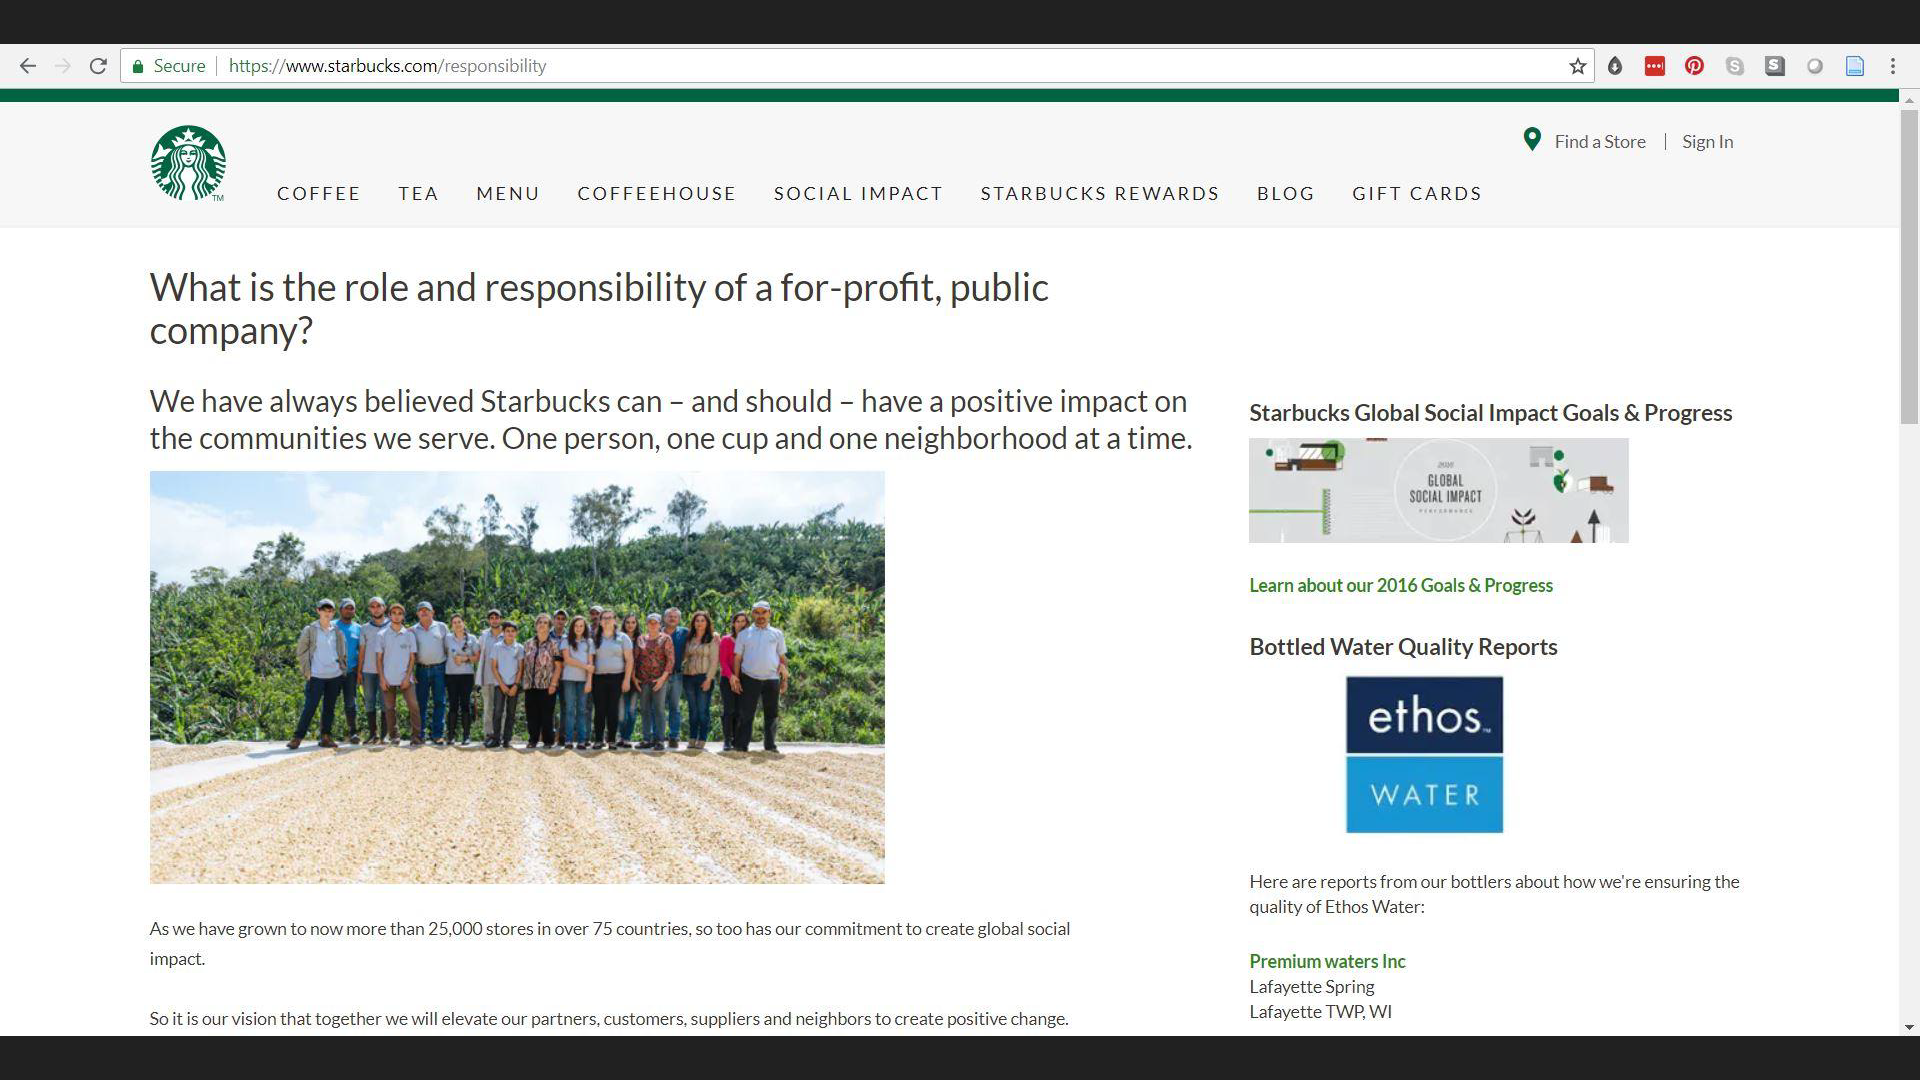Open the Chrome three-dot menu
Image resolution: width=1920 pixels, height=1080 pixels.
[x=1893, y=66]
